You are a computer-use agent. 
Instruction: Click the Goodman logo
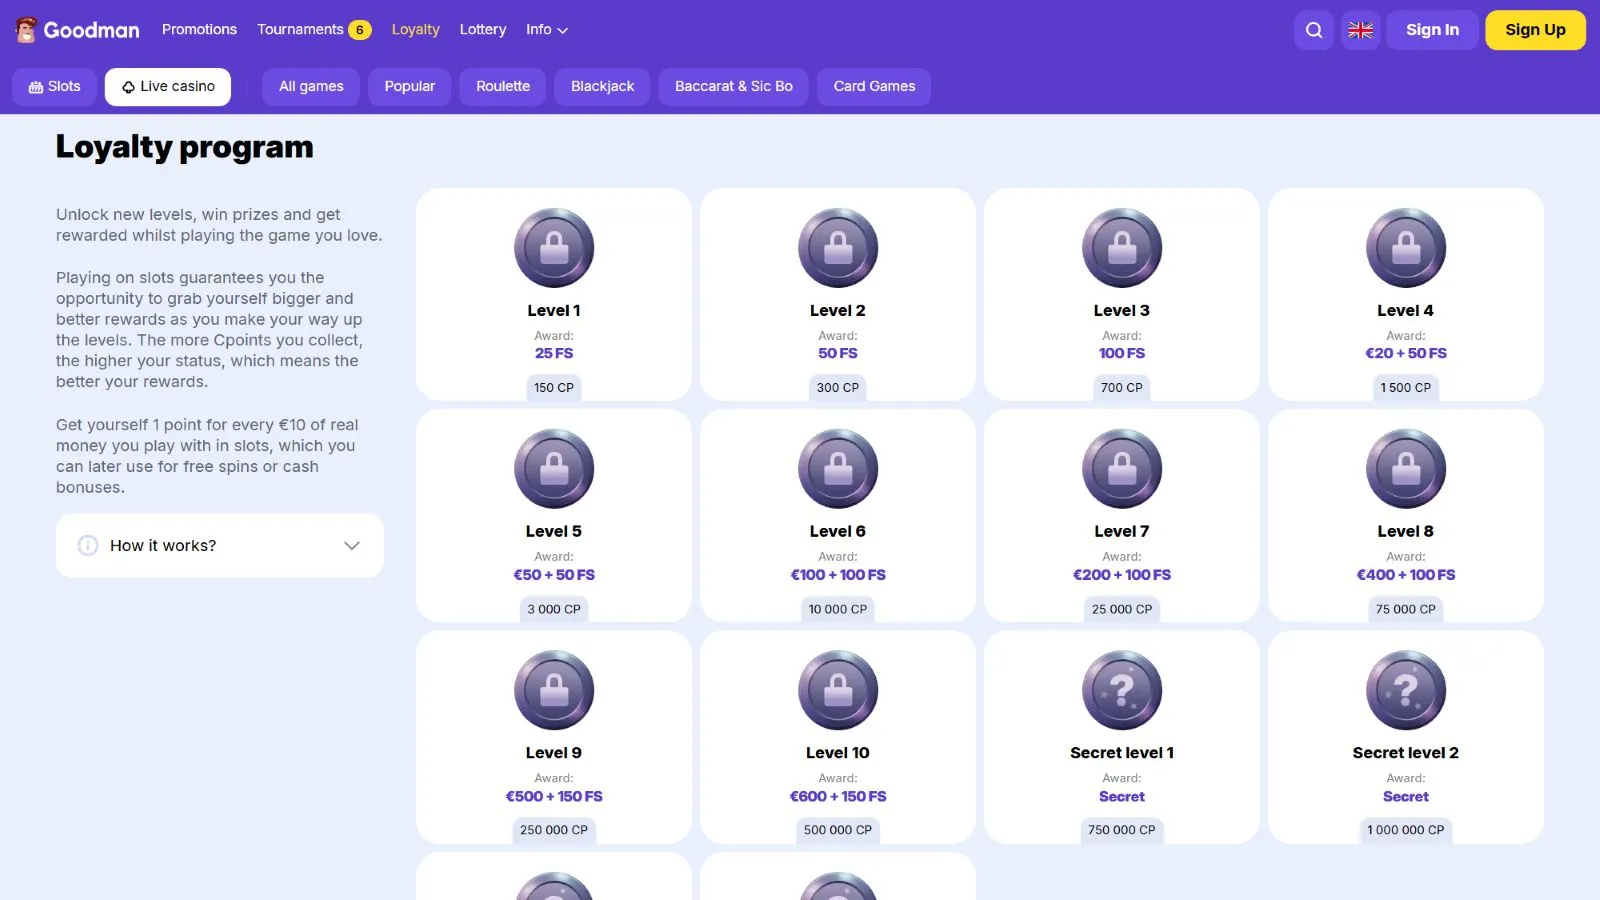click(78, 30)
